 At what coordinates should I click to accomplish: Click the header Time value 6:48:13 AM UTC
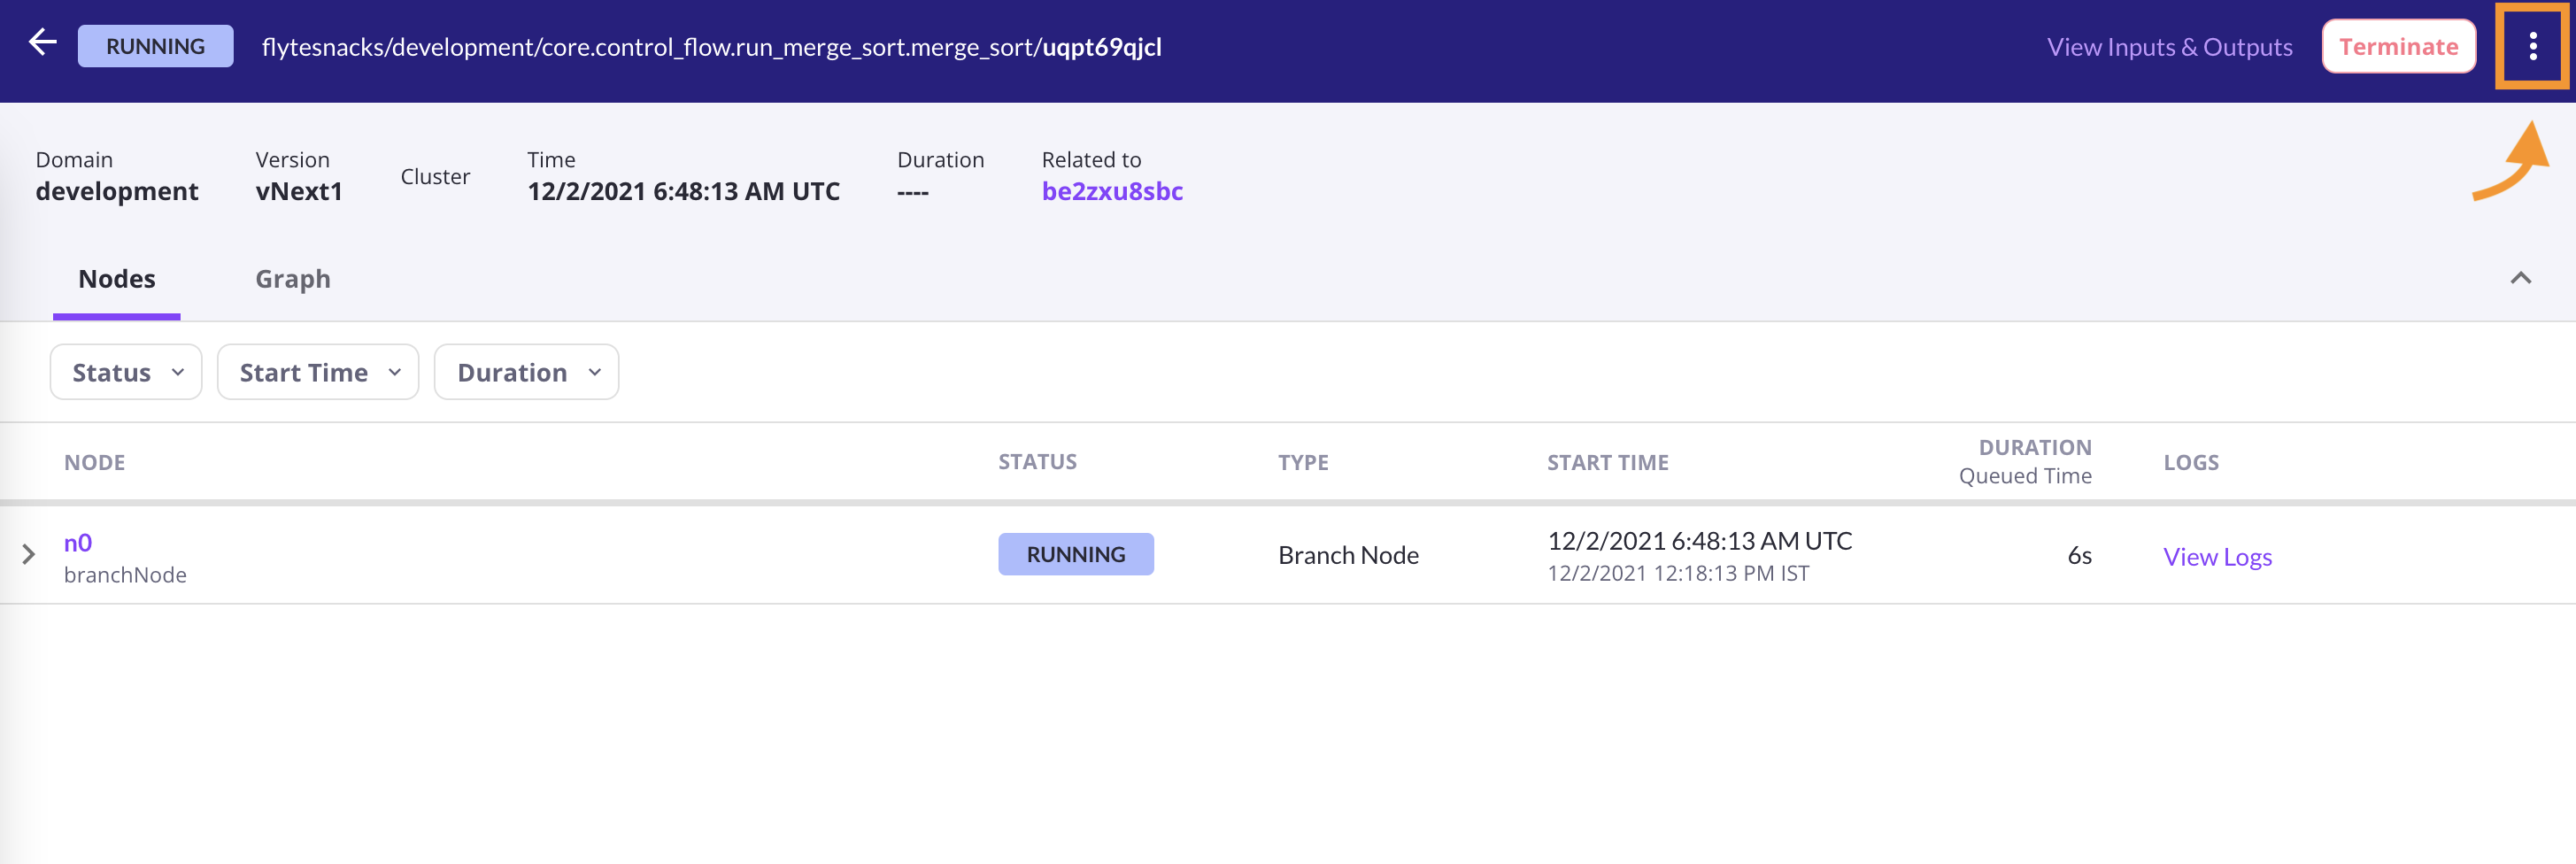coord(683,191)
